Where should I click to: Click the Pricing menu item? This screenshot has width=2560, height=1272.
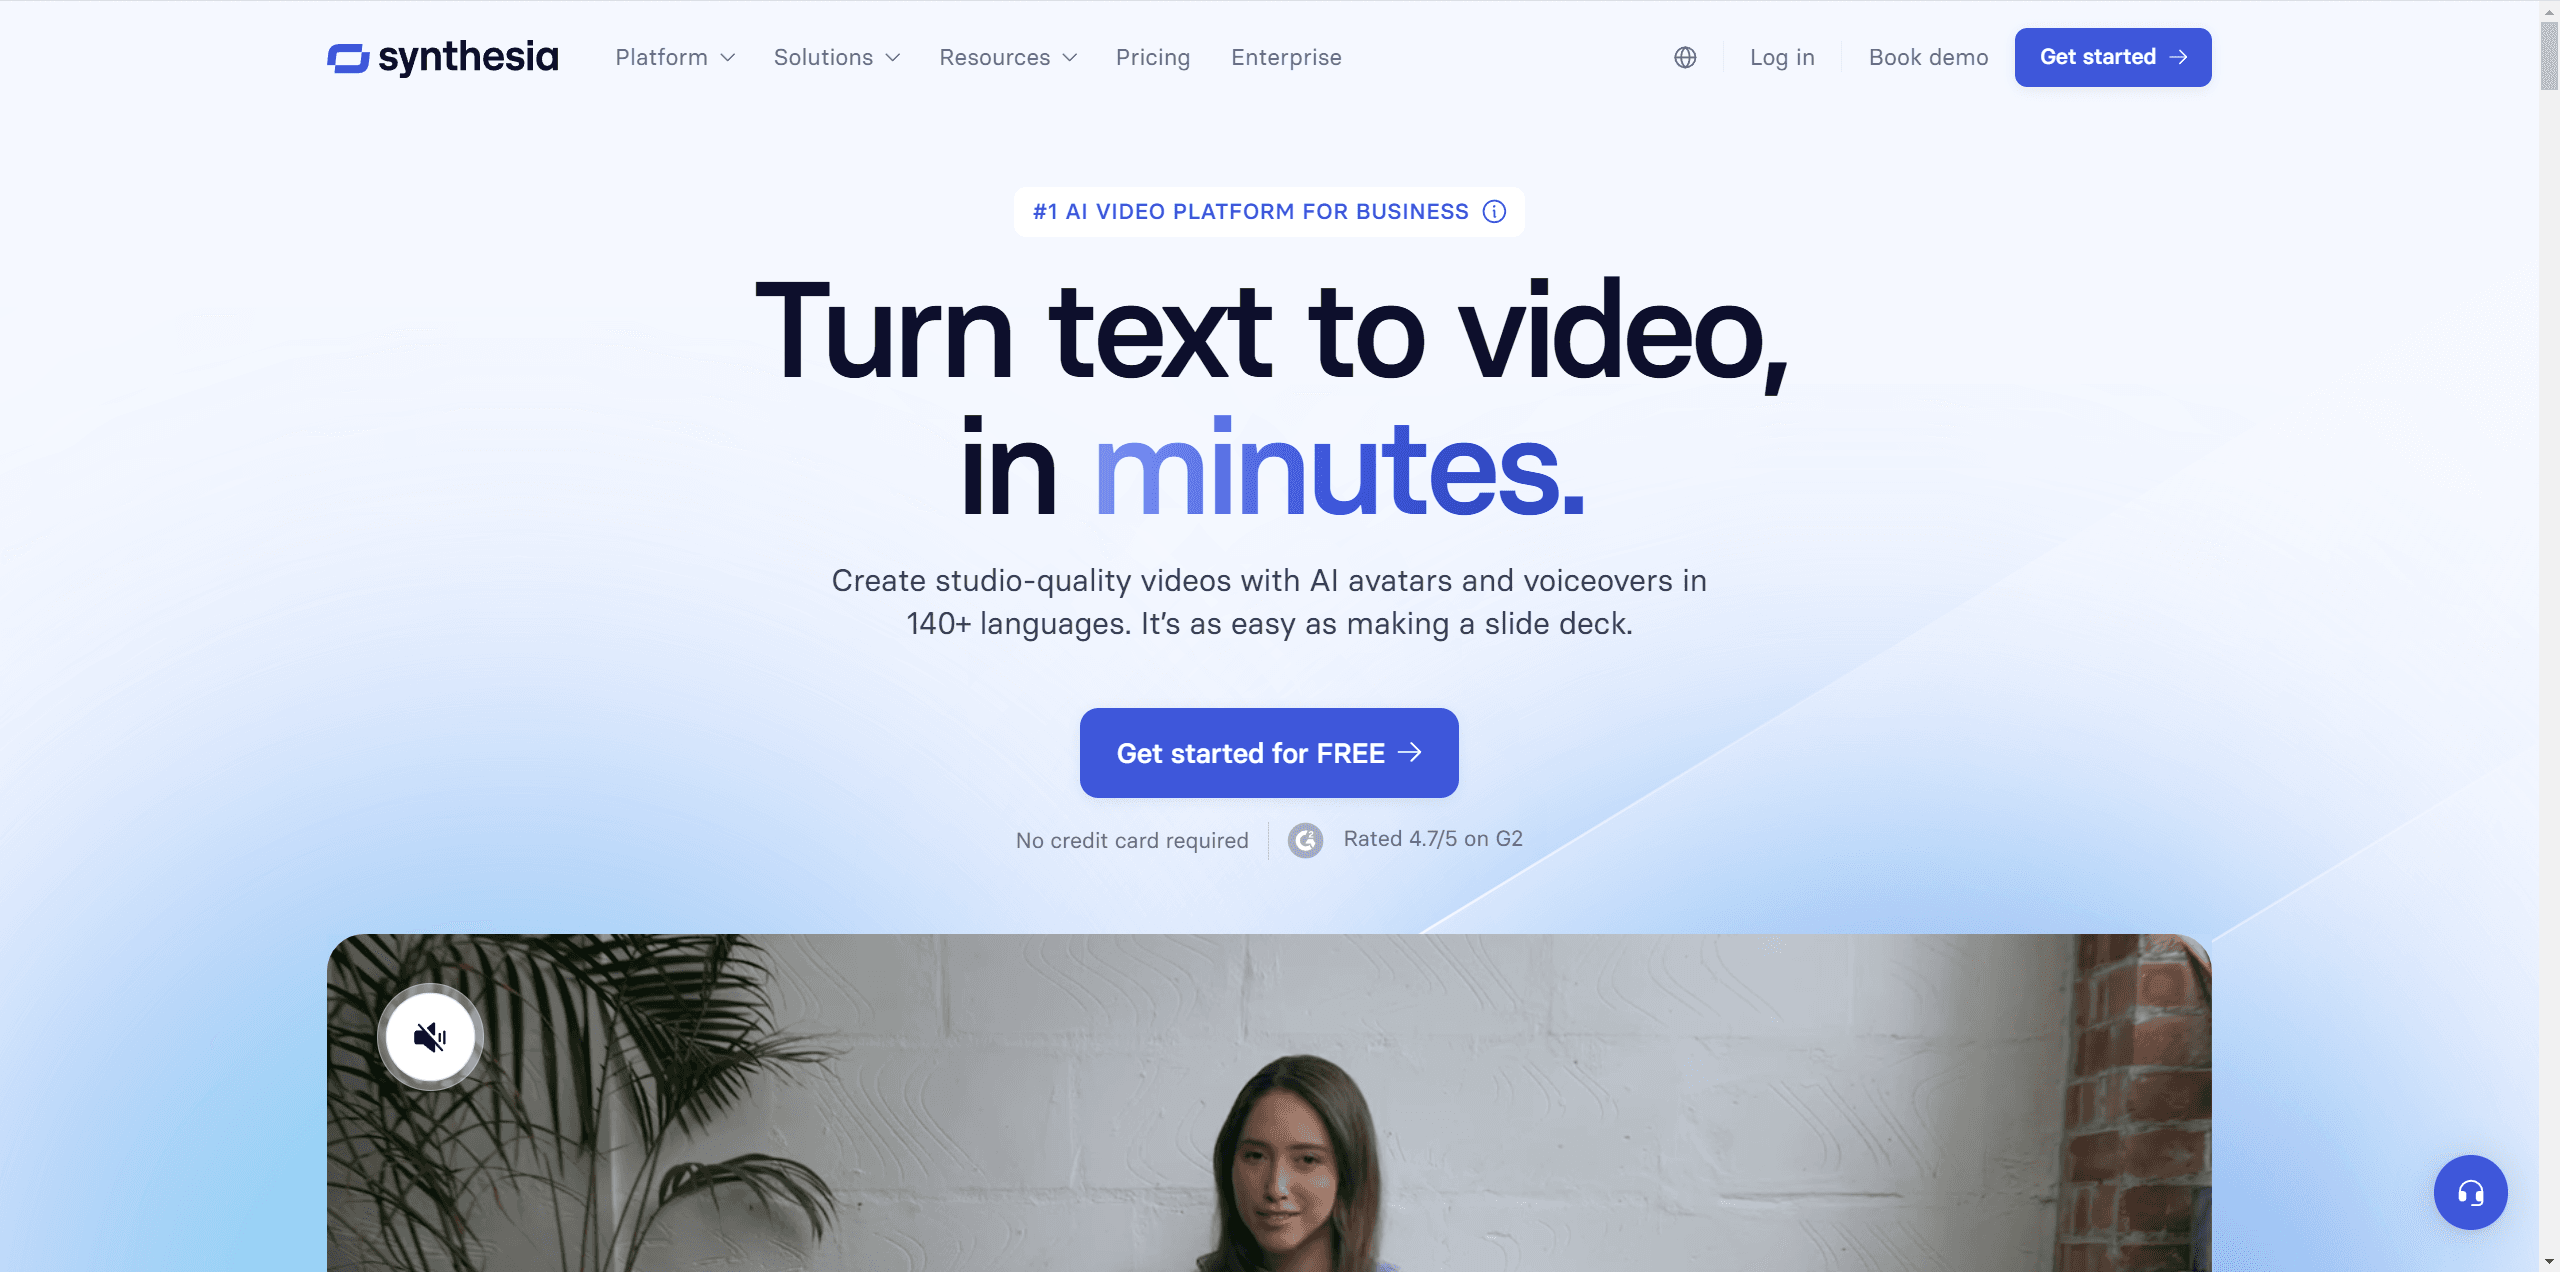point(1153,57)
